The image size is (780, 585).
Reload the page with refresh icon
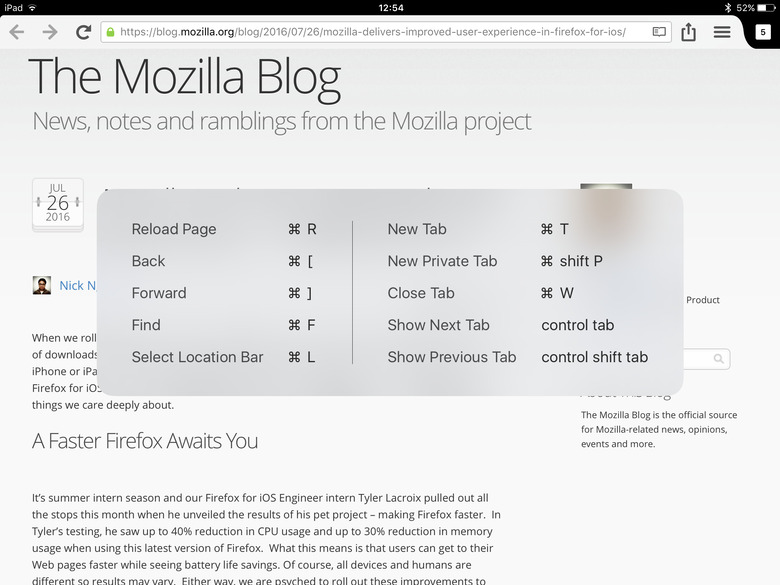(84, 32)
